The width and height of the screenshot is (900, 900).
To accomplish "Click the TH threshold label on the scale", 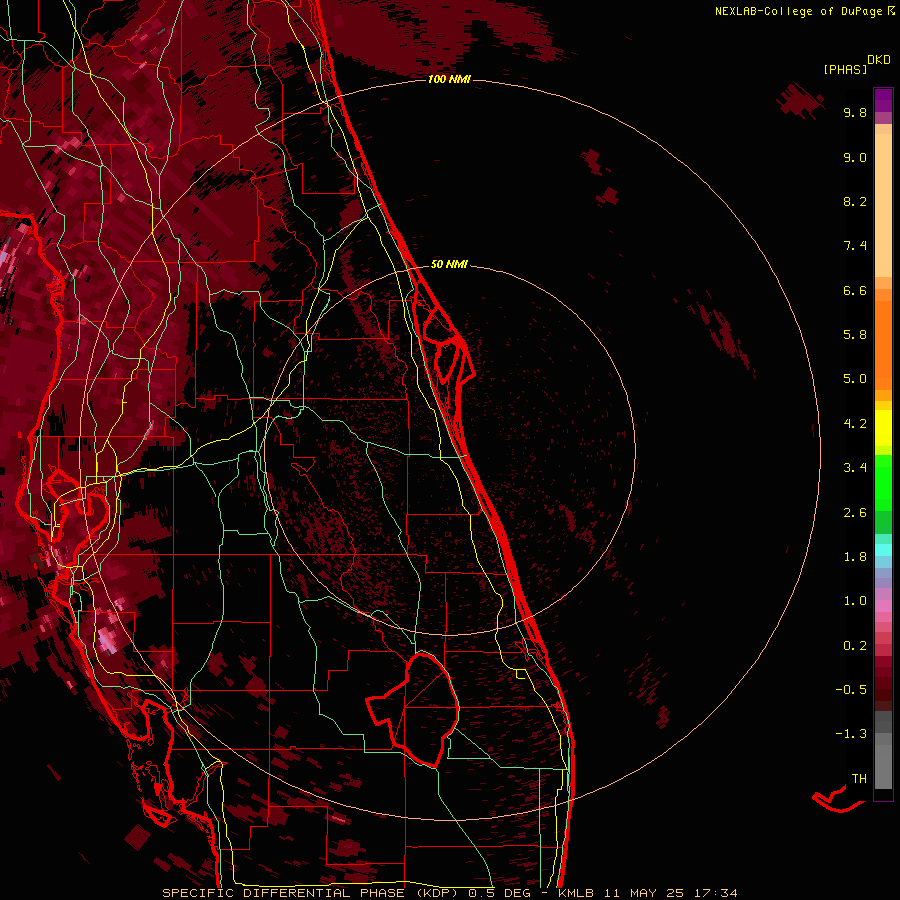I will pos(859,779).
